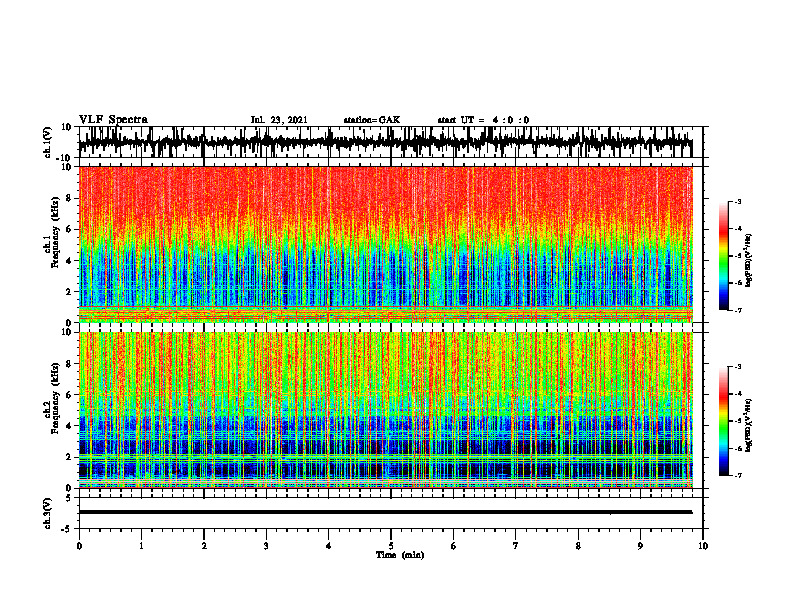792x612 pixels.
Task: Click the "3" tick on Time axis
Action: pos(266,546)
